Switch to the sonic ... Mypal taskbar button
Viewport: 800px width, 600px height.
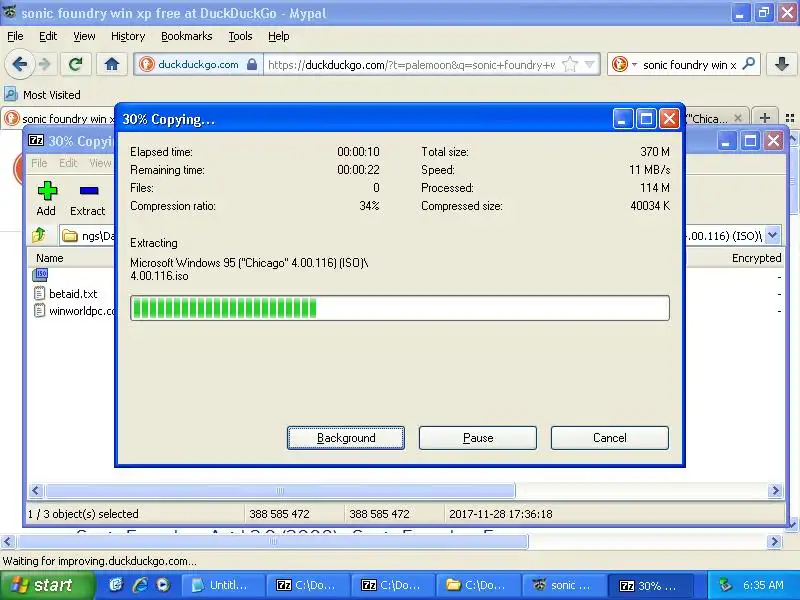pyautogui.click(x=563, y=585)
